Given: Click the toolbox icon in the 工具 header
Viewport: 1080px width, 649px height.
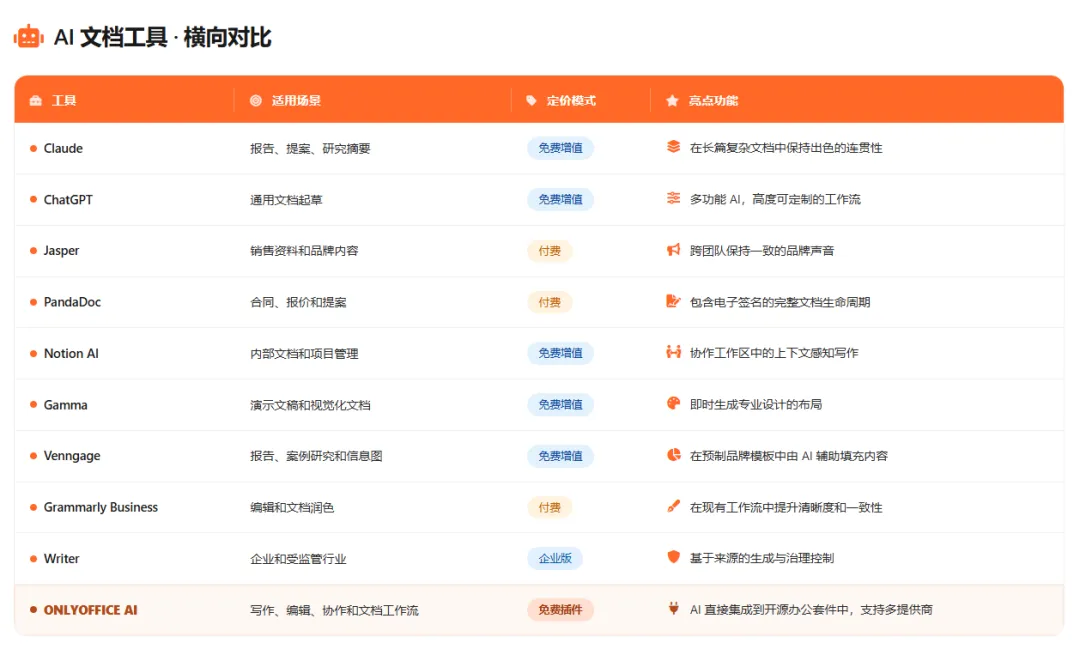Looking at the screenshot, I should tap(36, 101).
